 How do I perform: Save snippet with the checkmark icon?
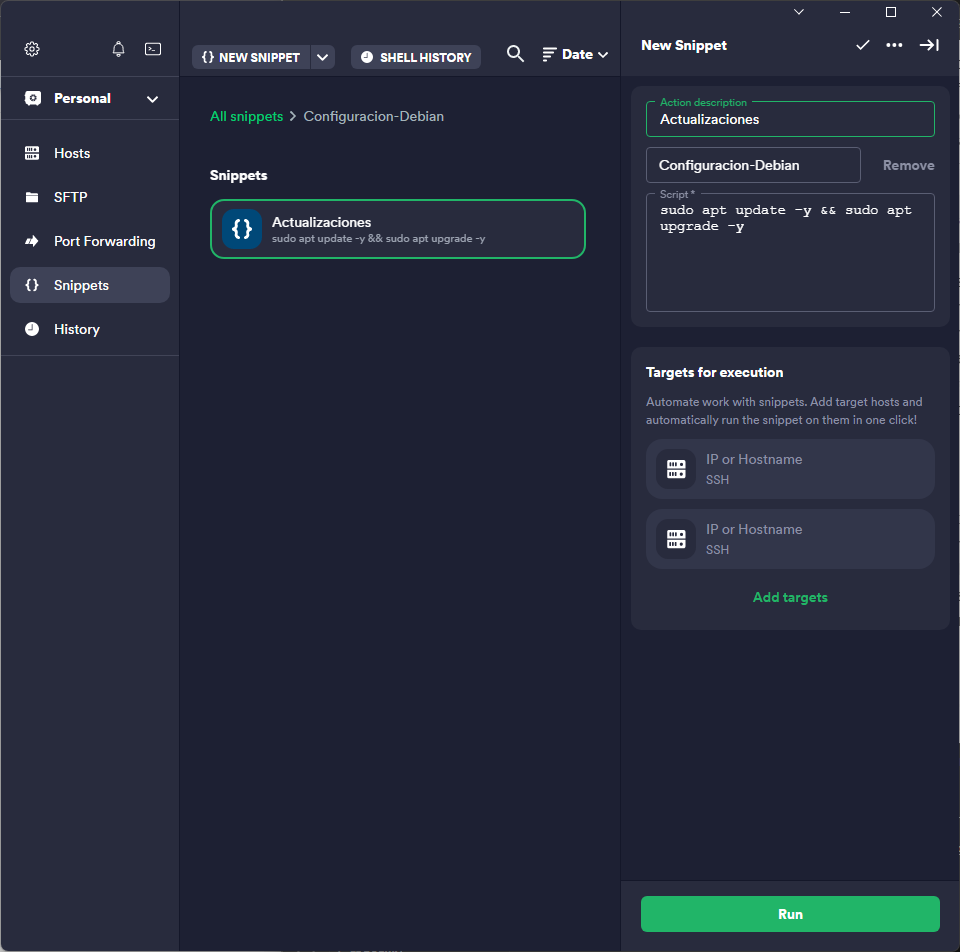[863, 45]
